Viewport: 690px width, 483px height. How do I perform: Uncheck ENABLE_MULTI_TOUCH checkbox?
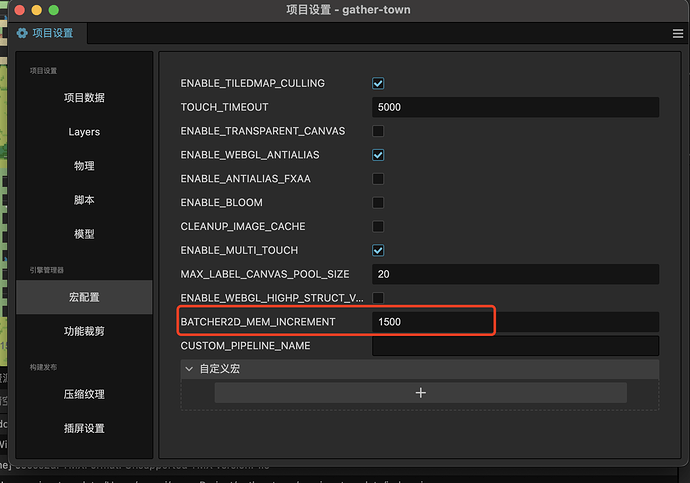[378, 250]
